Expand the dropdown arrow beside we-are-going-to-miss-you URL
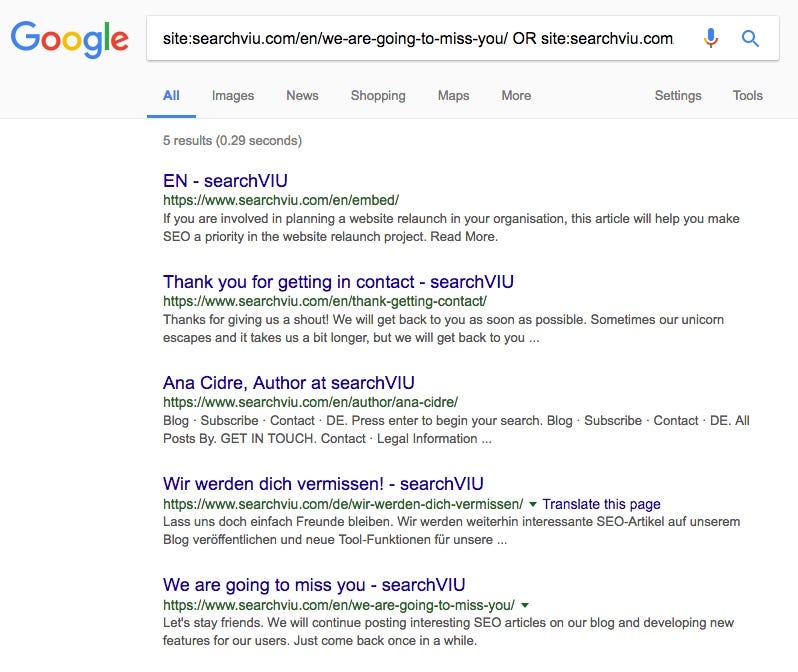This screenshot has height=672, width=798. click(525, 605)
